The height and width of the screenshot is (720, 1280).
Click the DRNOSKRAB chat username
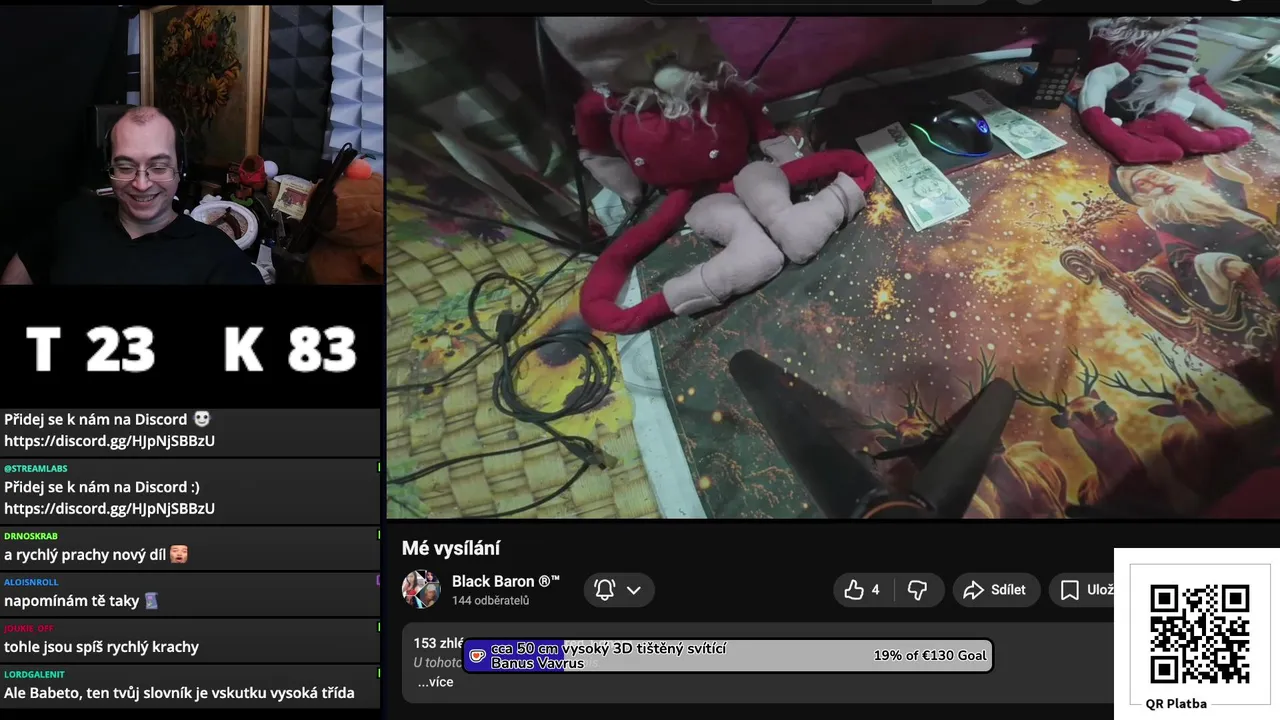pyautogui.click(x=31, y=536)
